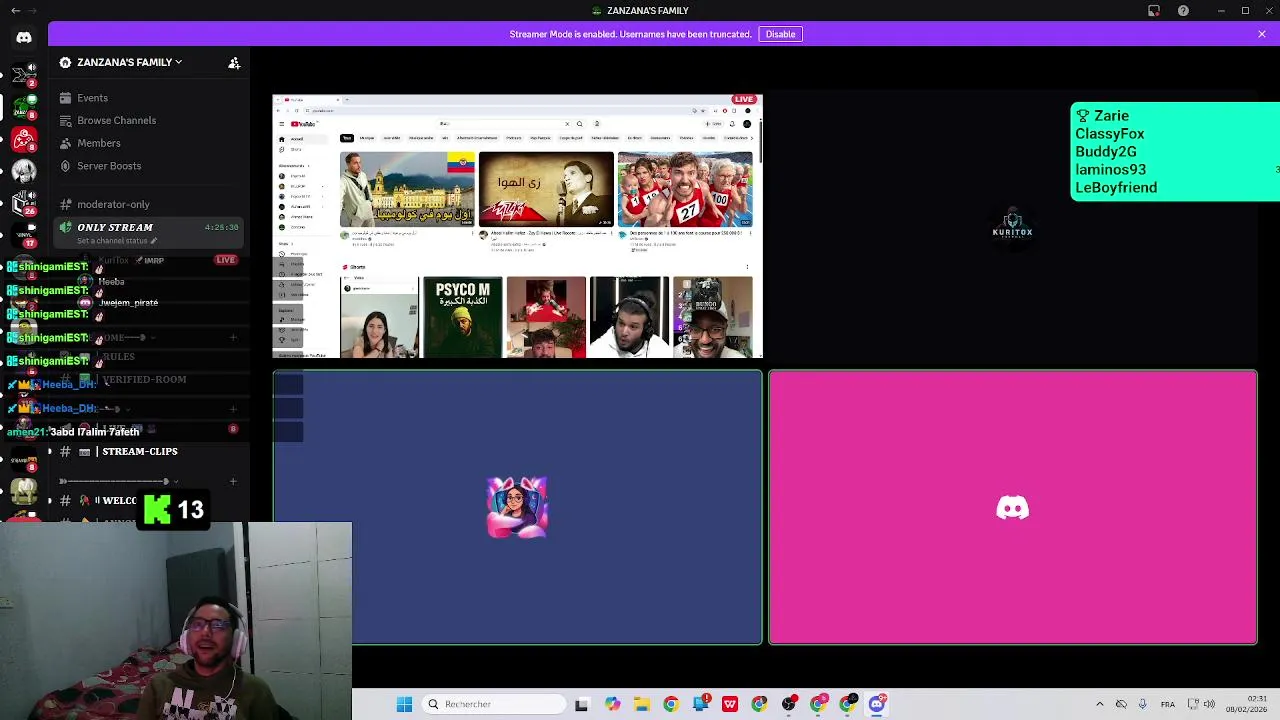Switch to Discord on the taskbar

coord(877,704)
